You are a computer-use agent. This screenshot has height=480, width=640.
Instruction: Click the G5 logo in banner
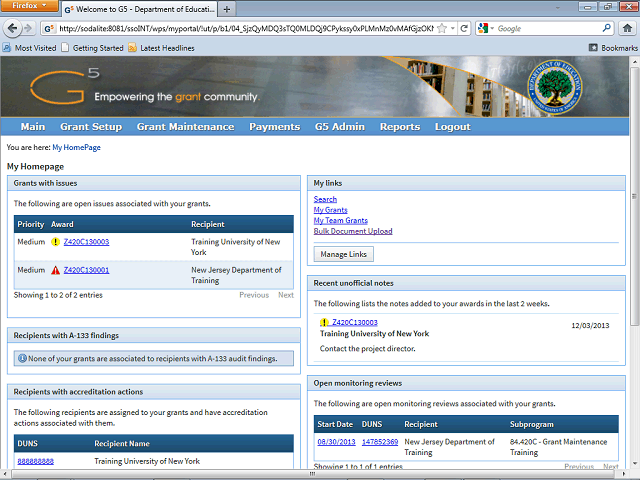(x=65, y=86)
